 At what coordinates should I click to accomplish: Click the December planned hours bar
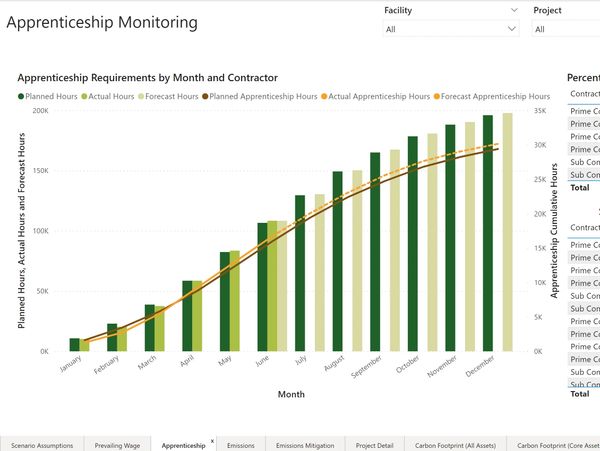tap(488, 233)
